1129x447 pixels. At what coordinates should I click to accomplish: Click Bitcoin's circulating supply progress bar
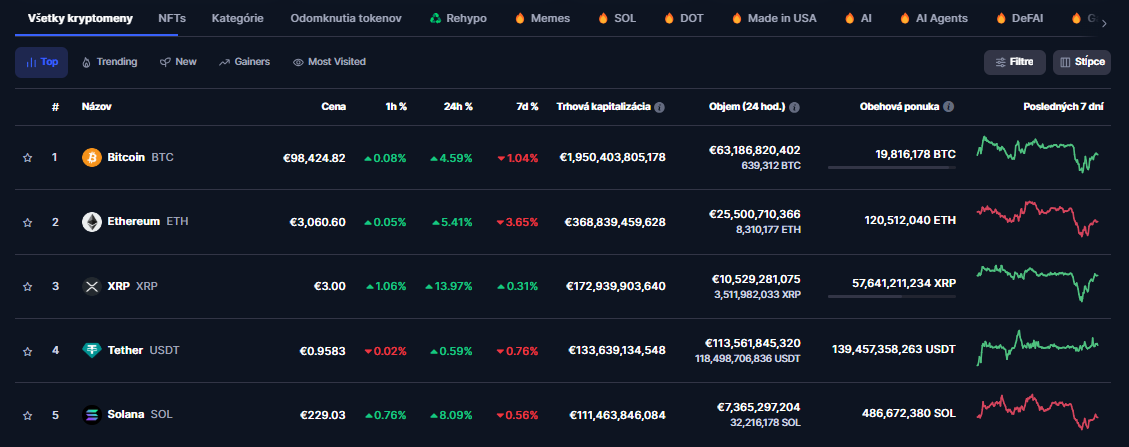click(892, 168)
